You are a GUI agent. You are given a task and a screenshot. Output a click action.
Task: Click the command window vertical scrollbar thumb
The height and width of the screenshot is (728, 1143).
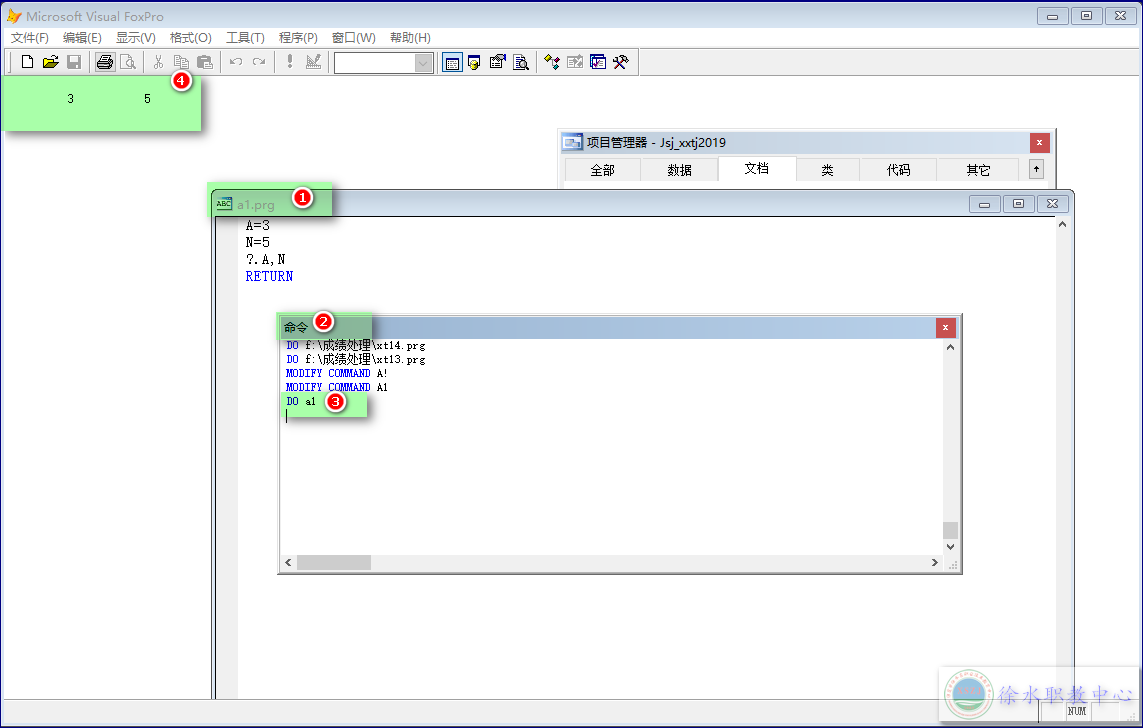(x=950, y=530)
